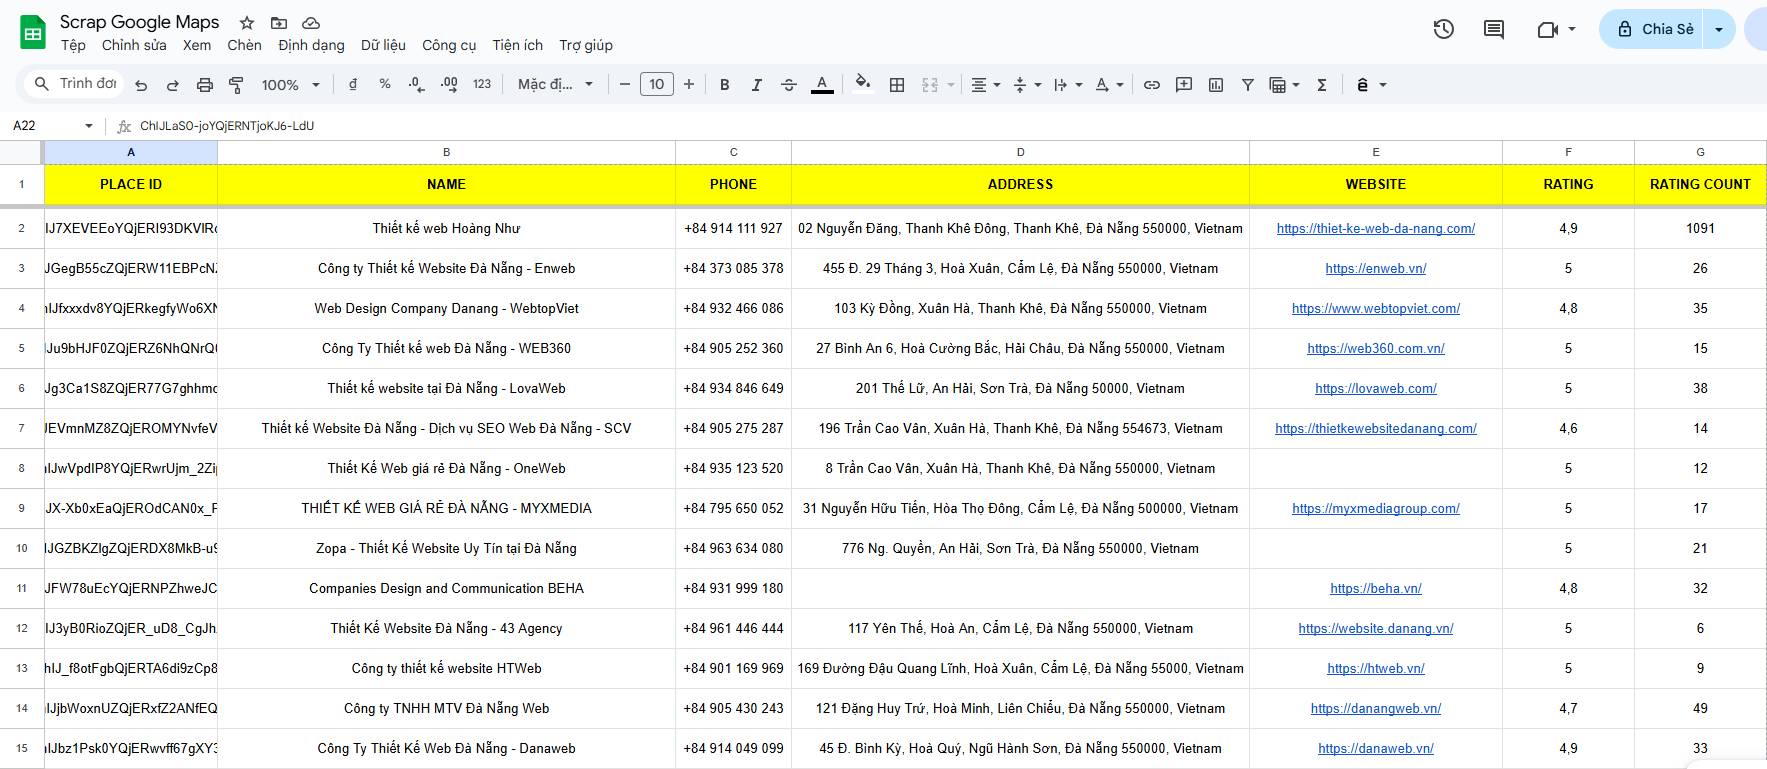
Task: Select row 9 header
Action: [x=21, y=509]
